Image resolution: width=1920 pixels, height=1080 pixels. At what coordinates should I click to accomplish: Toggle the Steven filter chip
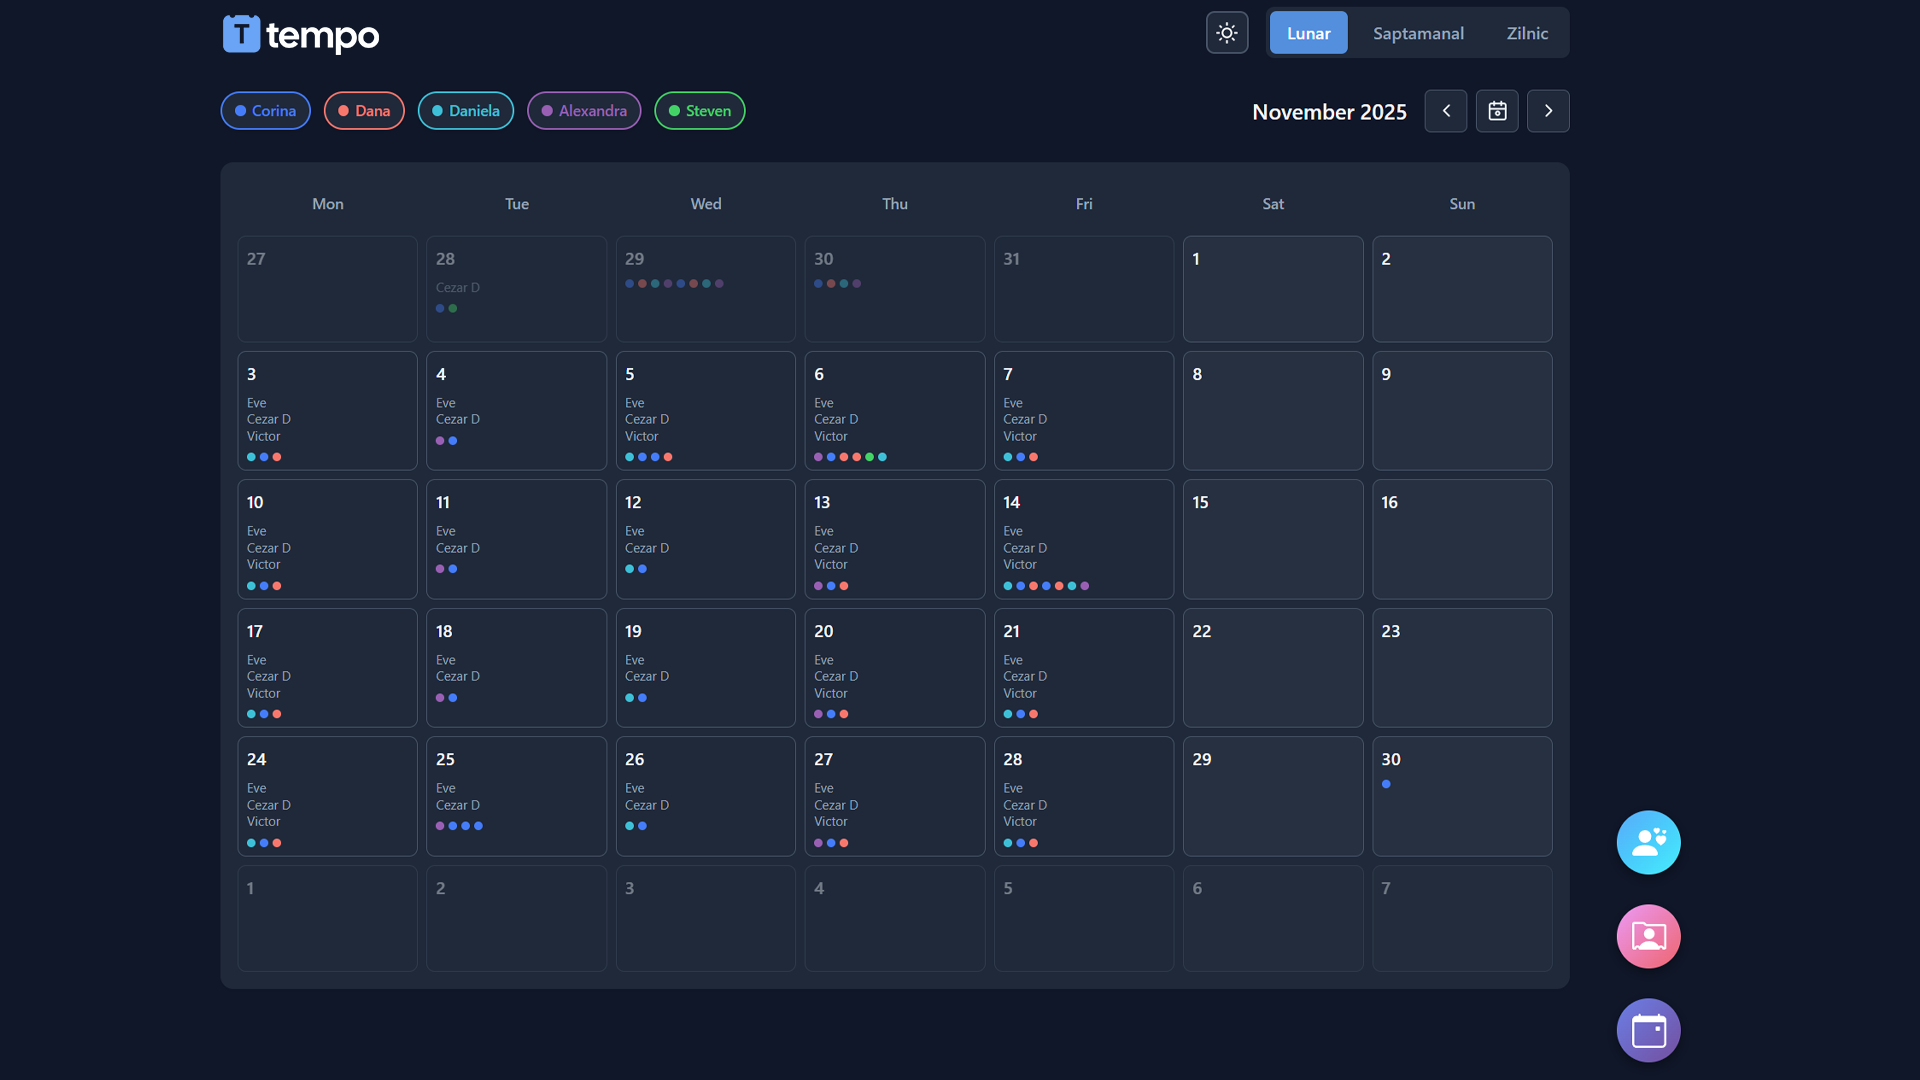click(x=699, y=111)
